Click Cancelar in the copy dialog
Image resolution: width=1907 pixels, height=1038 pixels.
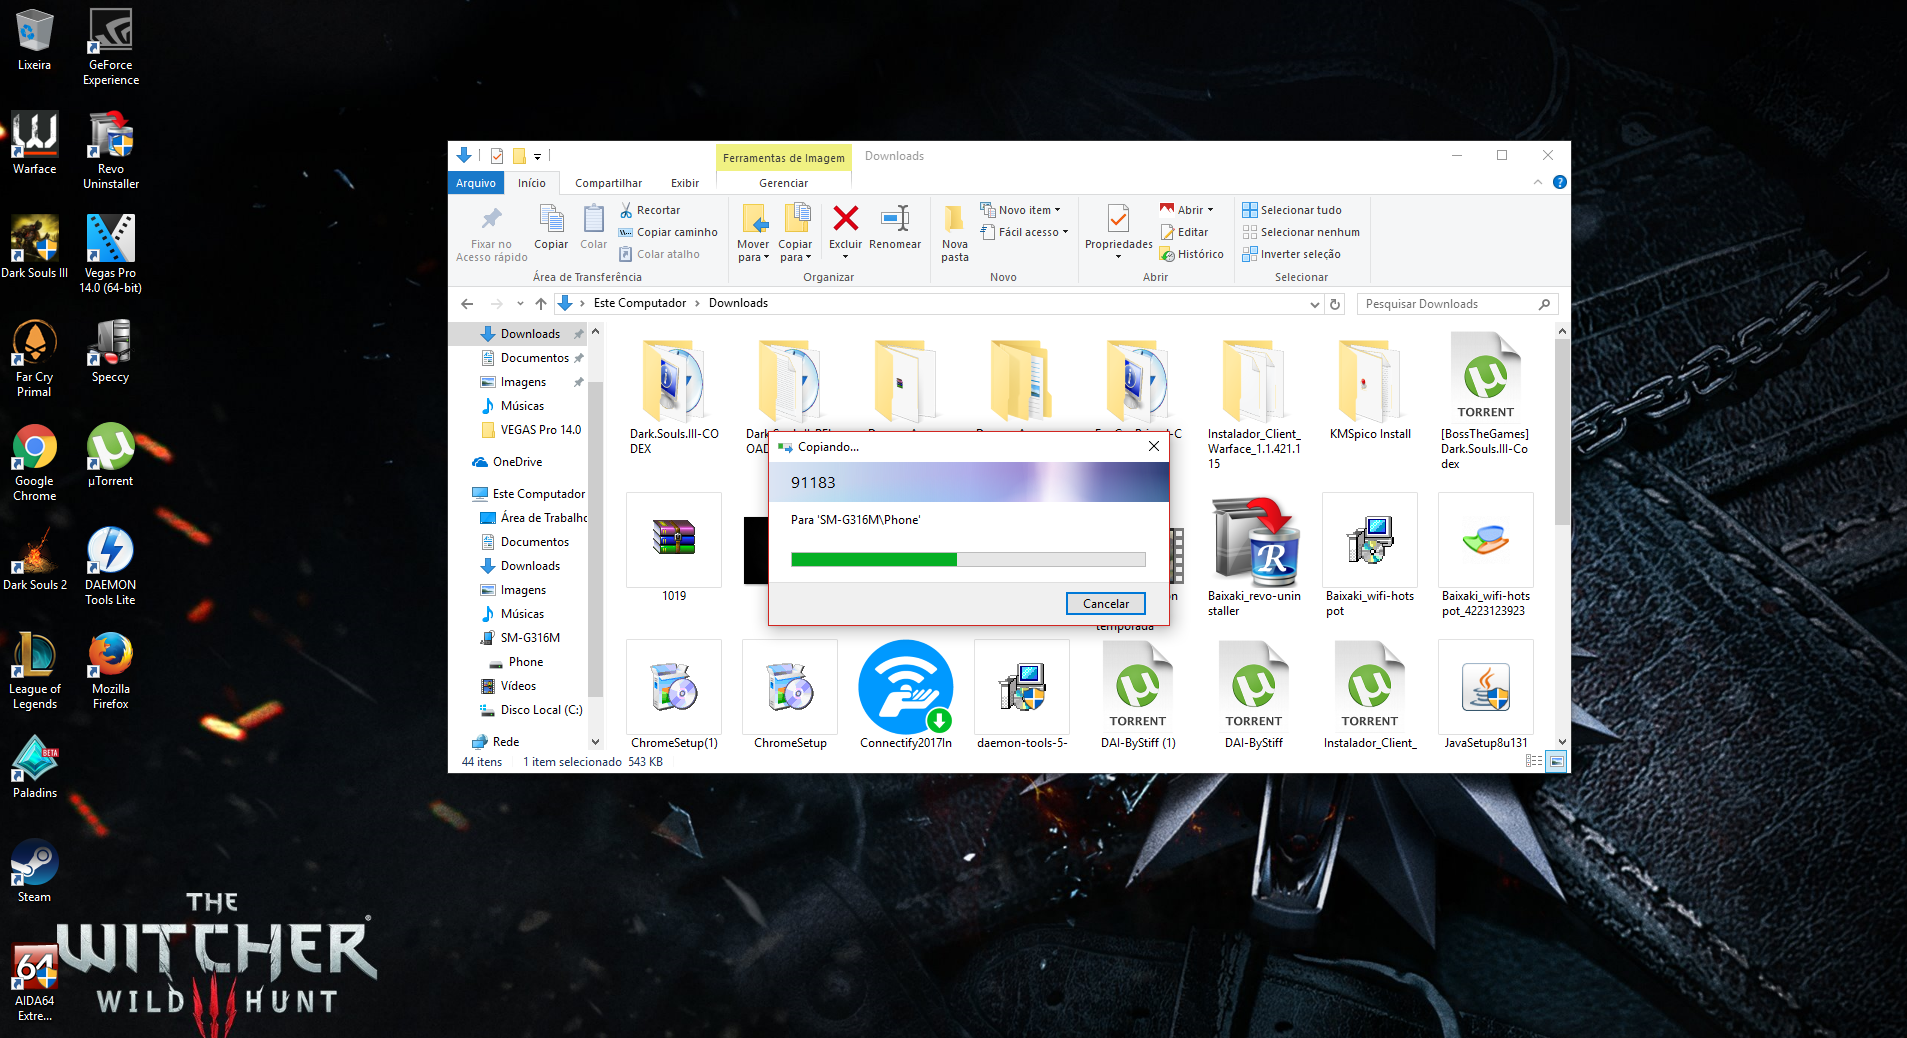point(1106,603)
